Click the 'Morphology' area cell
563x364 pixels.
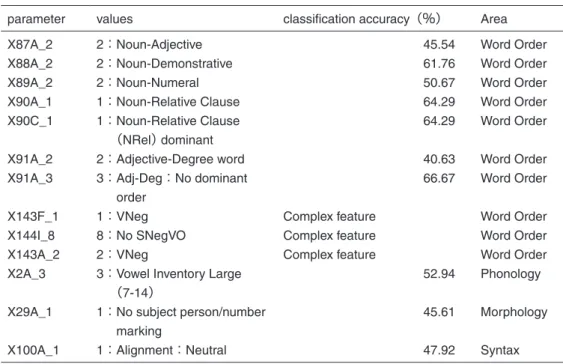514,312
